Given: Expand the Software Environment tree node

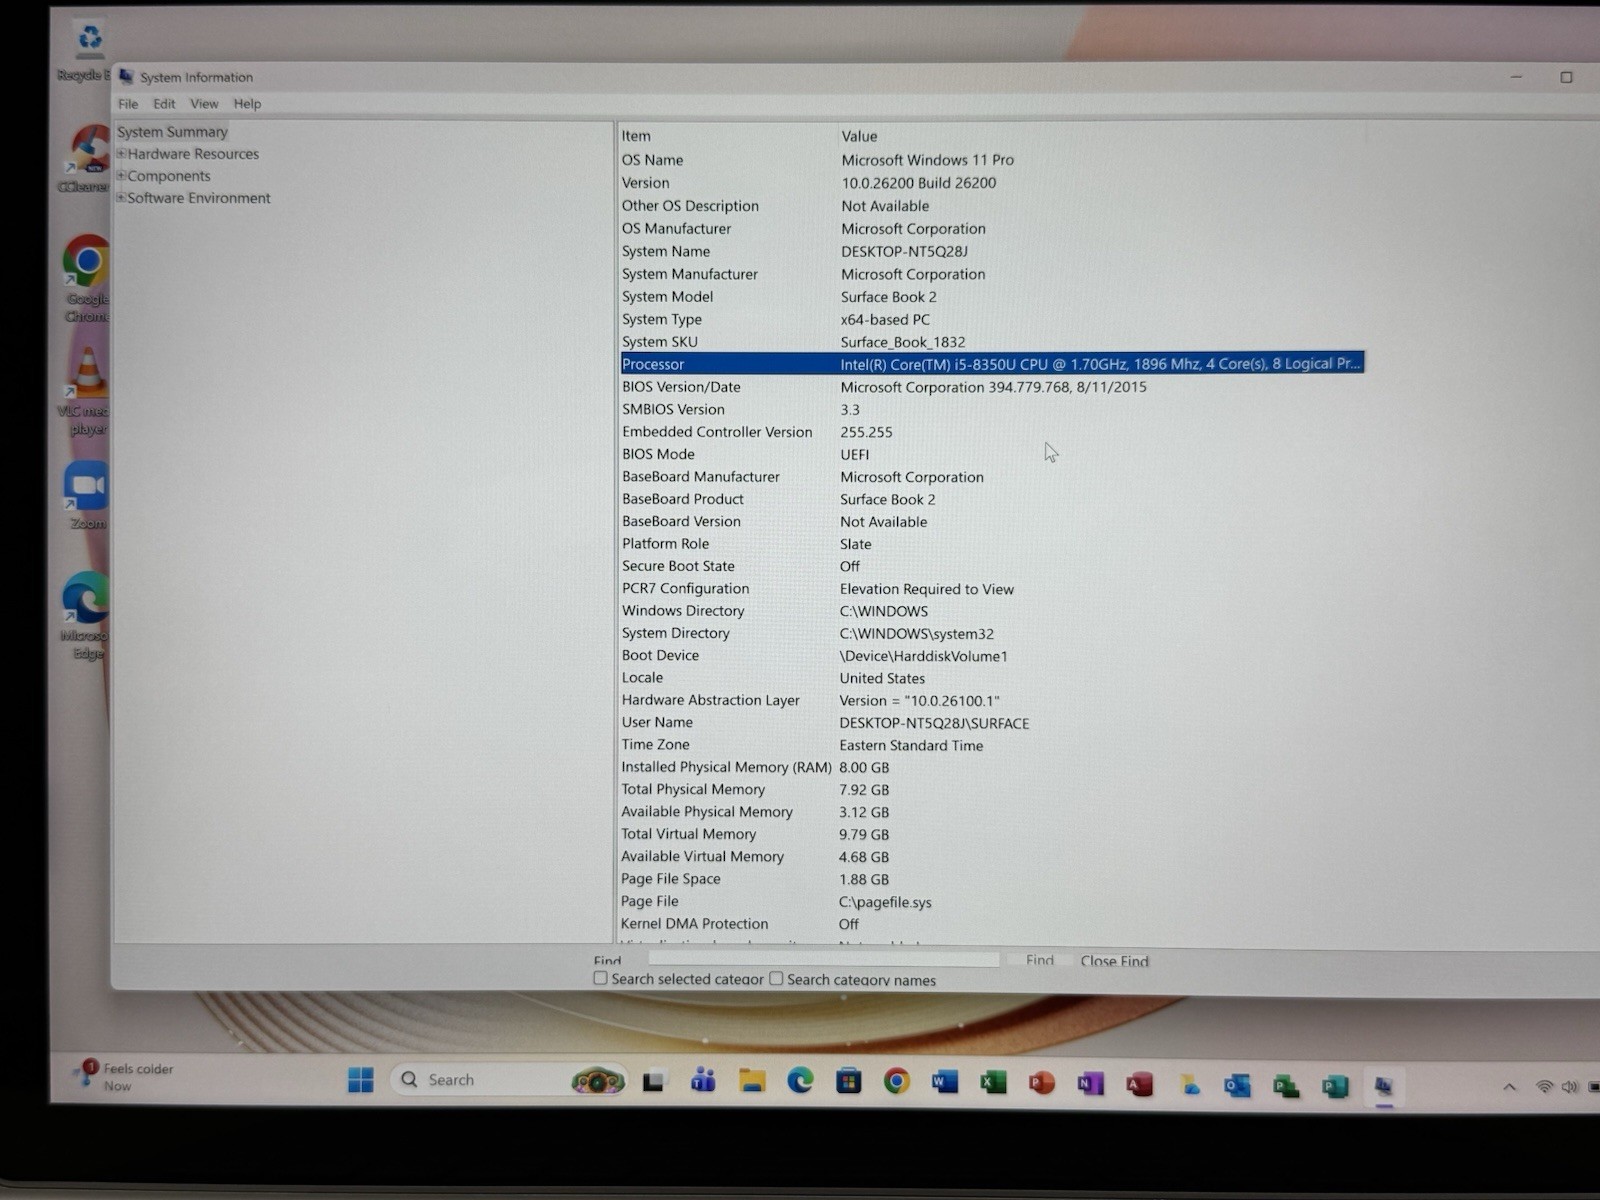Looking at the screenshot, I should [x=121, y=198].
